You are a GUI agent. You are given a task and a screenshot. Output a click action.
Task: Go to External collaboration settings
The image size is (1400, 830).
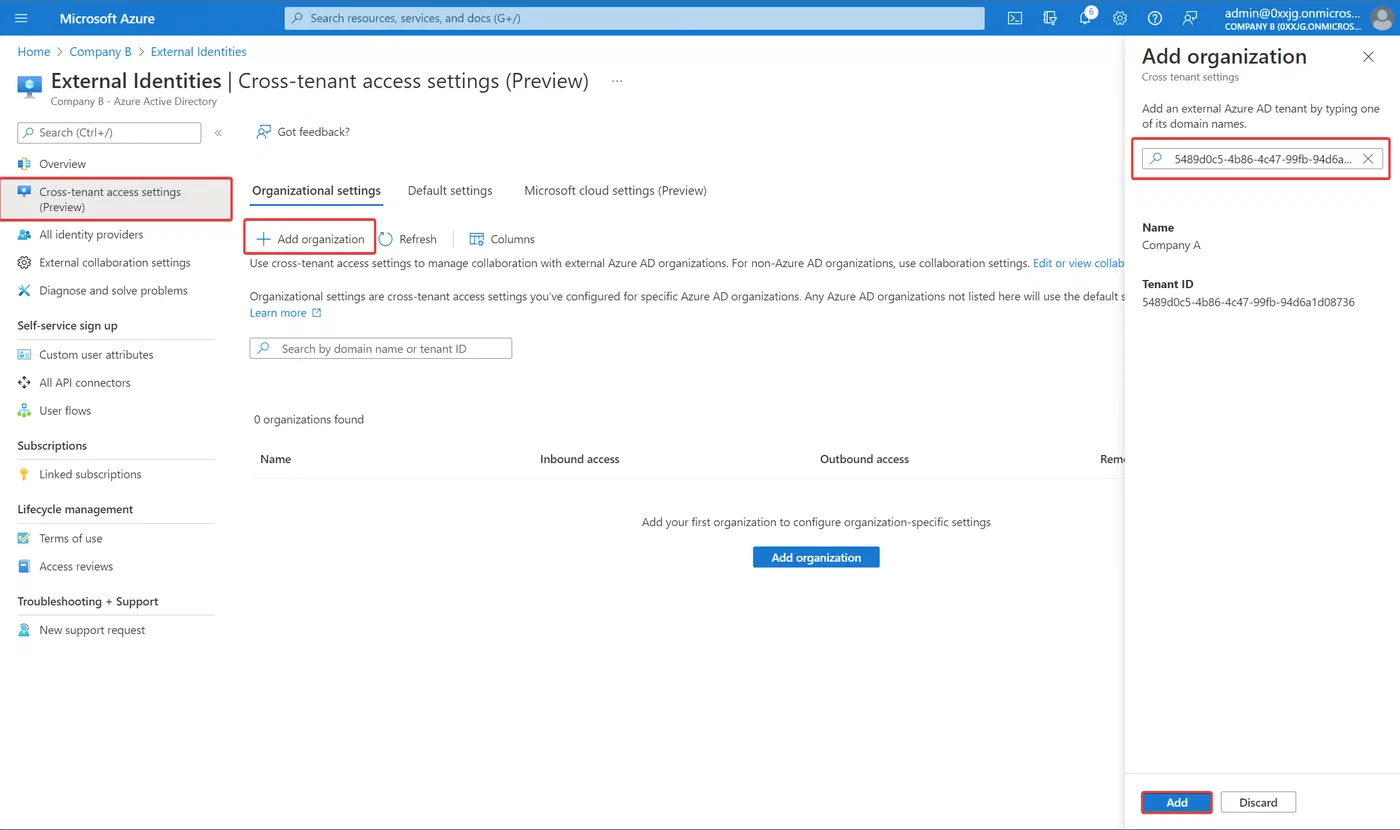click(x=115, y=262)
